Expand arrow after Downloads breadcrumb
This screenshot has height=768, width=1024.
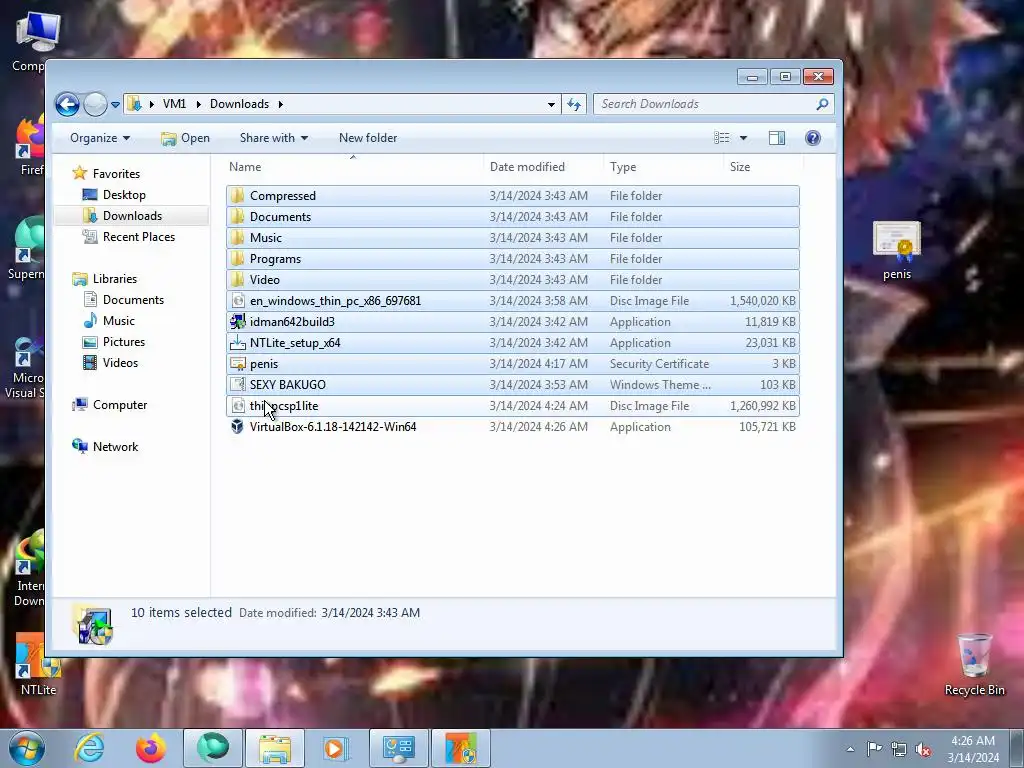(281, 104)
